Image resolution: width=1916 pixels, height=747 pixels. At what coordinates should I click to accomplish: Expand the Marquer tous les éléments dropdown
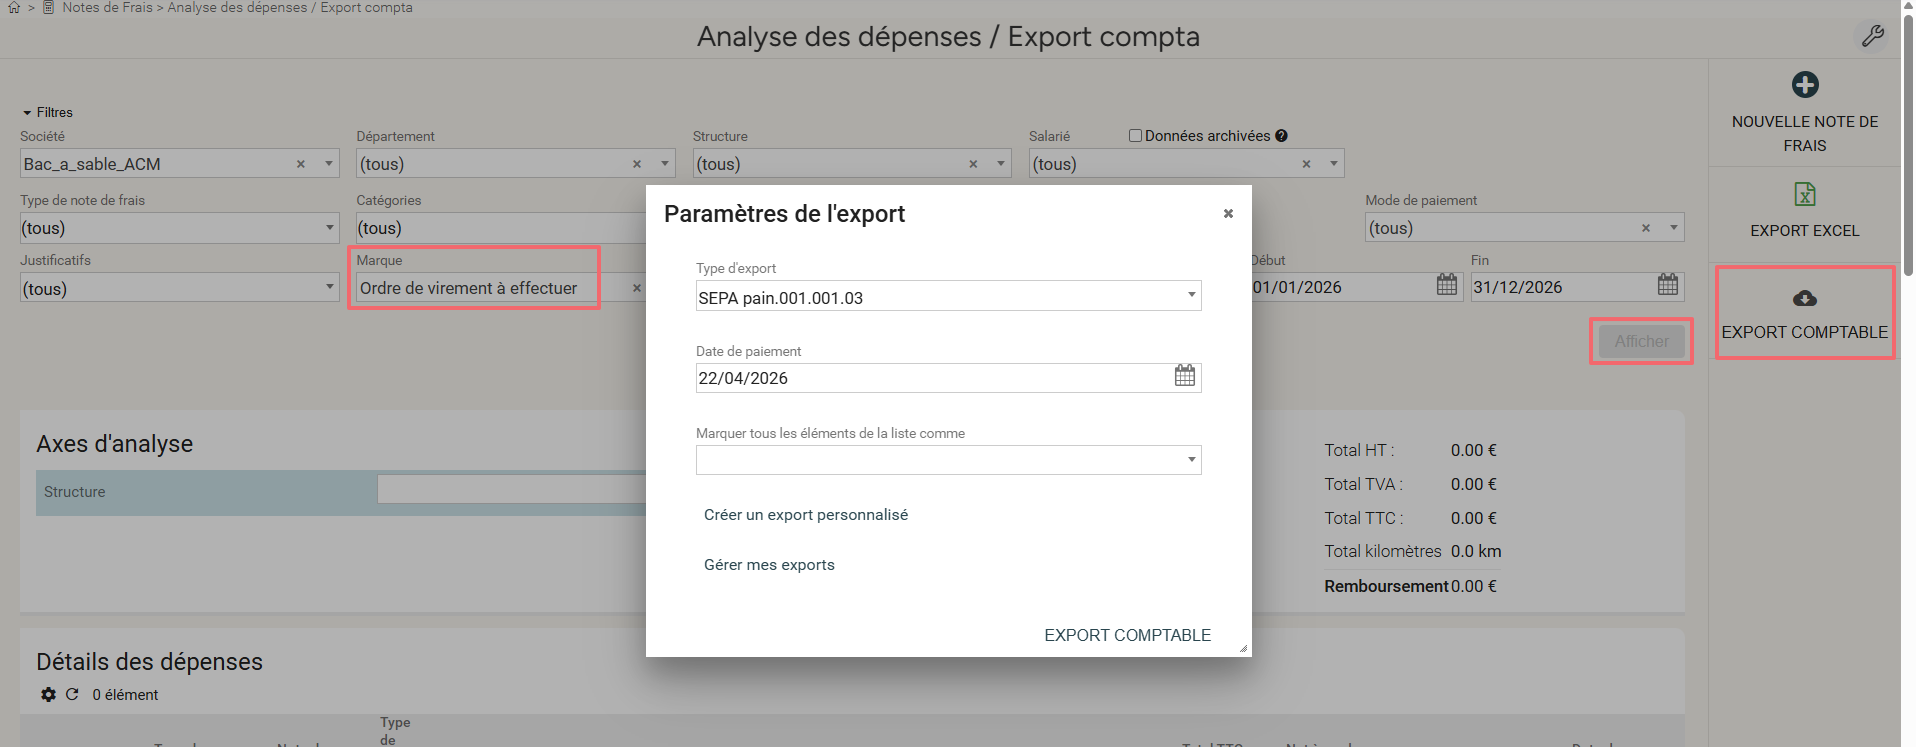click(x=1191, y=460)
